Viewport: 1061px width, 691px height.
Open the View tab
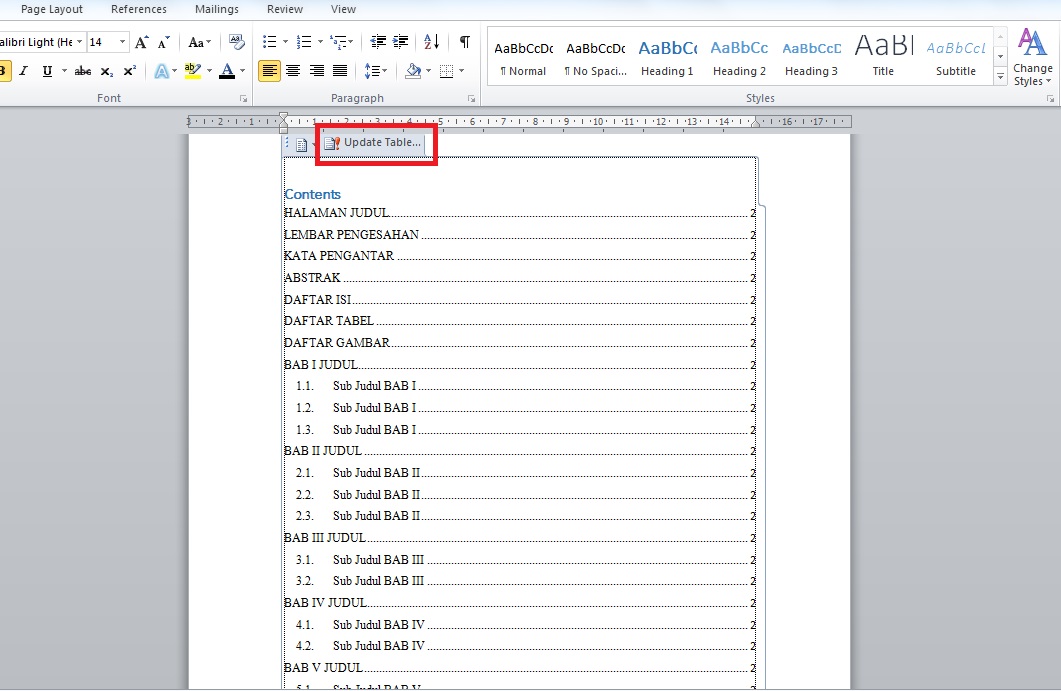pyautogui.click(x=343, y=9)
